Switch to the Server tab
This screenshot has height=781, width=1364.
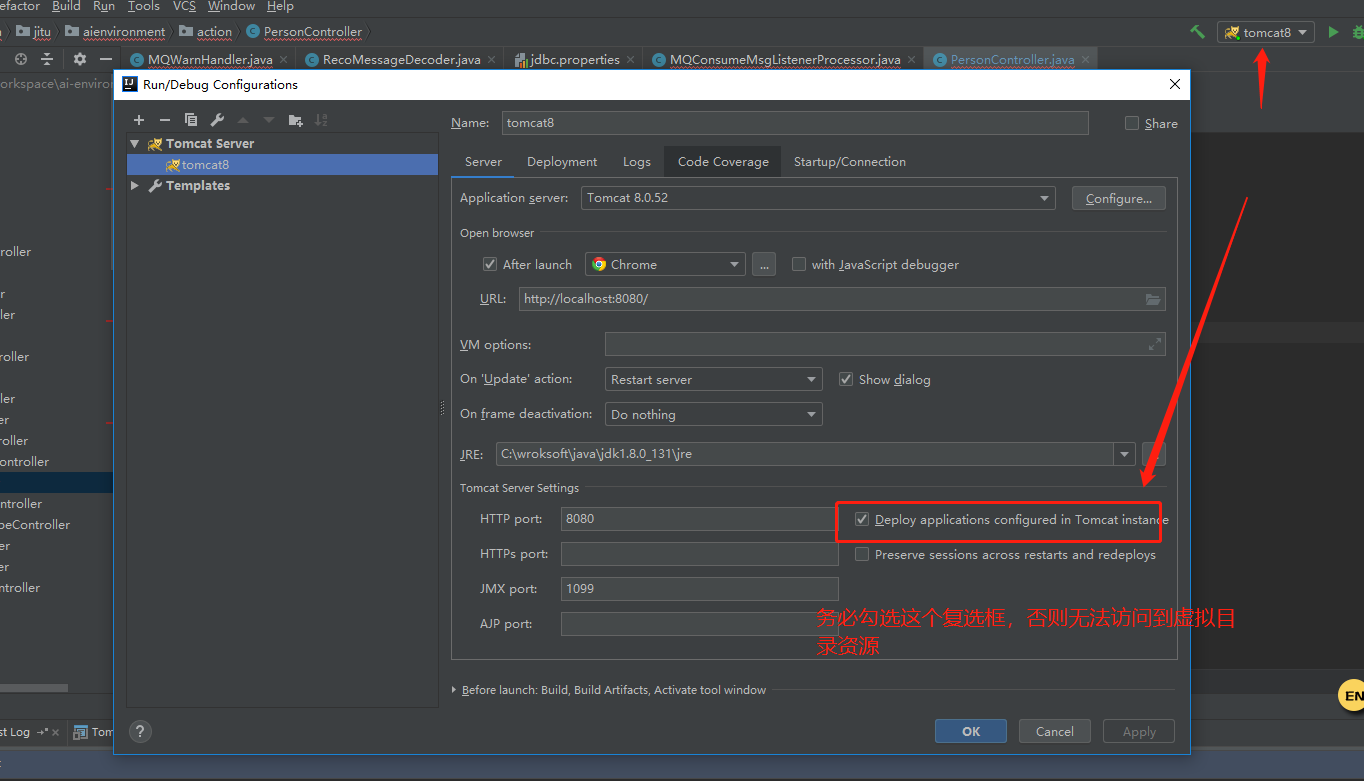tap(483, 162)
